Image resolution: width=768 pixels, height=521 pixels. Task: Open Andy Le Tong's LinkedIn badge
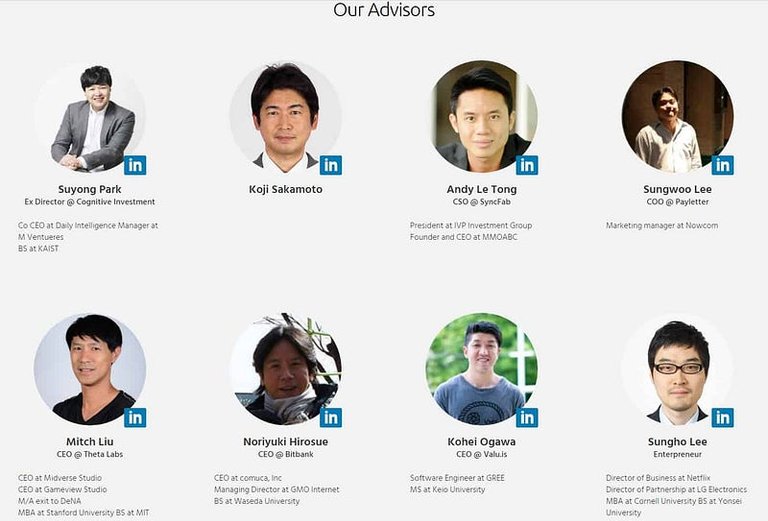click(x=527, y=165)
